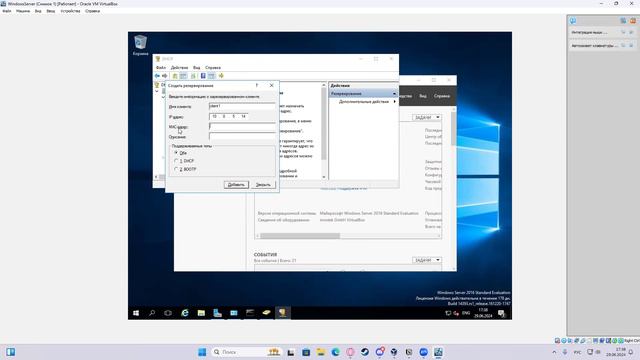Open 'Файл' menu in DHCP window
Viewport: 640px width, 360px height.
click(161, 68)
